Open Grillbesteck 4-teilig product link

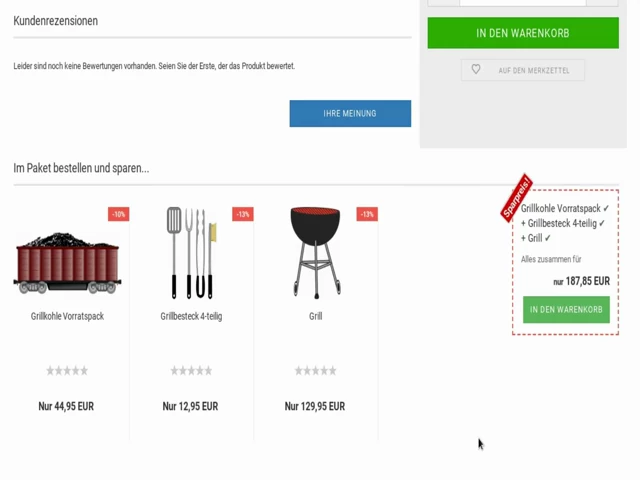(191, 316)
